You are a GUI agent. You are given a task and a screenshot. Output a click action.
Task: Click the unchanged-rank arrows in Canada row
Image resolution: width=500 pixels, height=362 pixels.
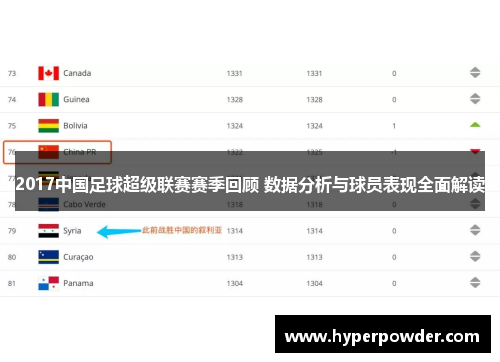coord(475,73)
